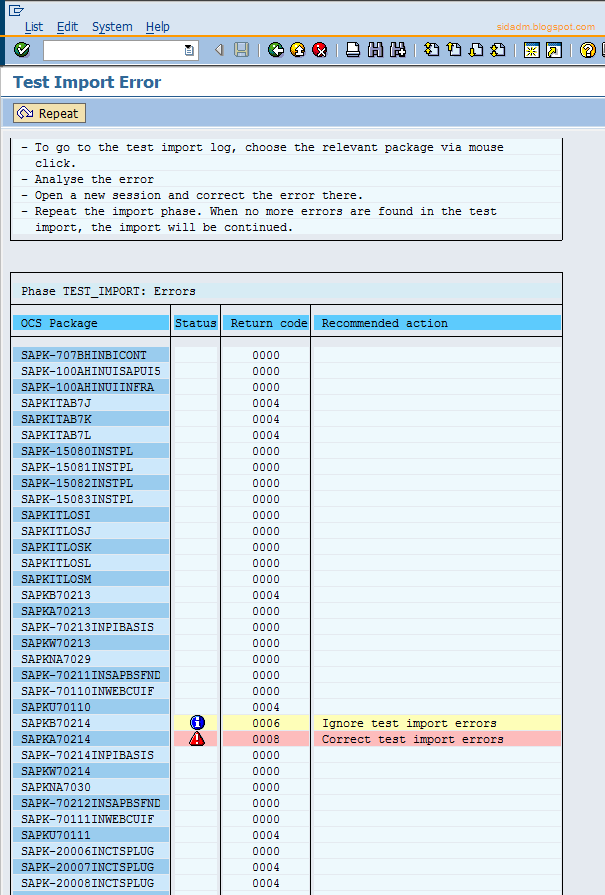Click the yellow Exit up-arrow icon

298,50
